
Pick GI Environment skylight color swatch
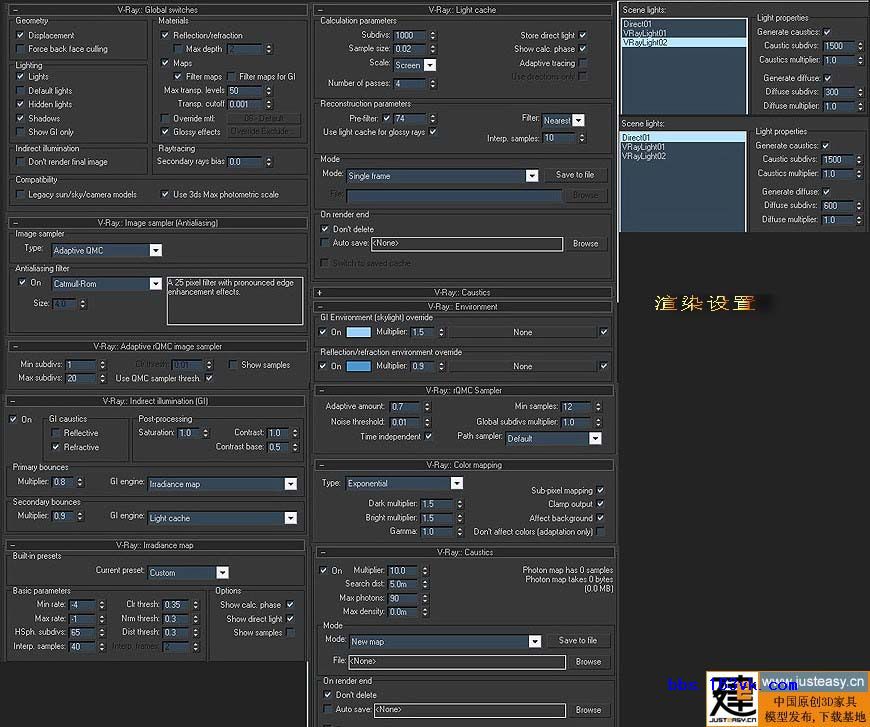pyautogui.click(x=358, y=332)
